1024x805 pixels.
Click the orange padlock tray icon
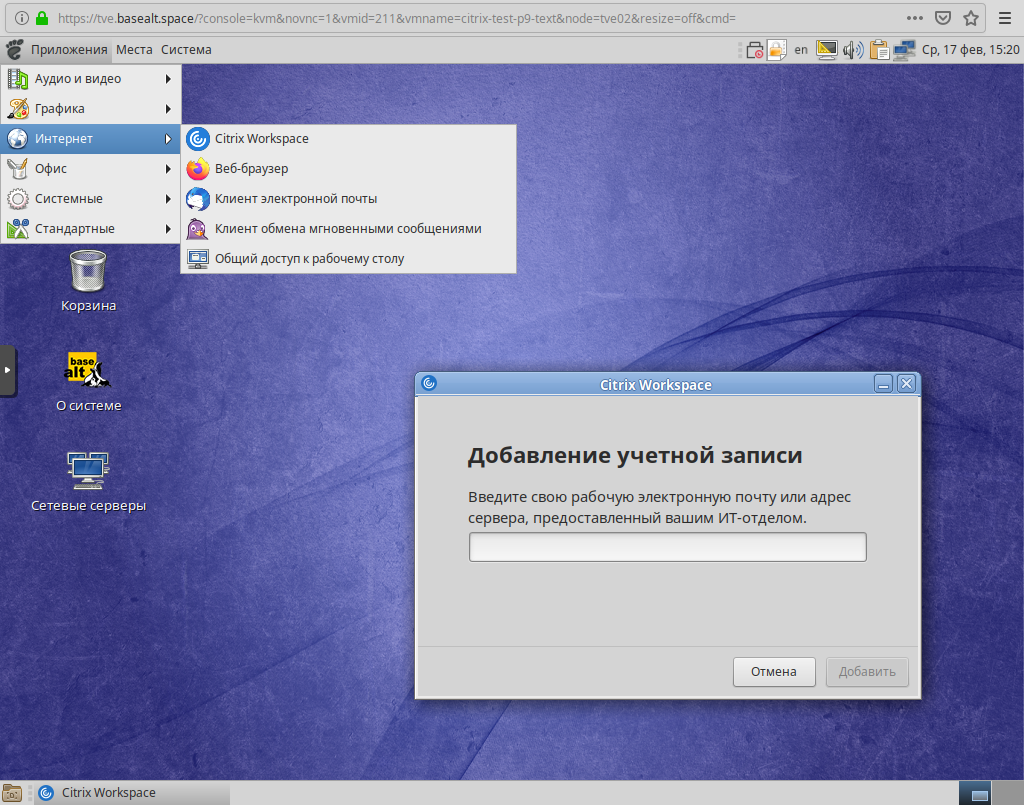click(776, 50)
